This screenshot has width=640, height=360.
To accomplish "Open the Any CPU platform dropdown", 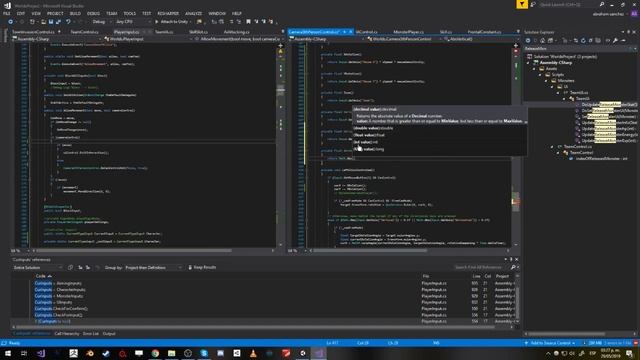I will (133, 22).
